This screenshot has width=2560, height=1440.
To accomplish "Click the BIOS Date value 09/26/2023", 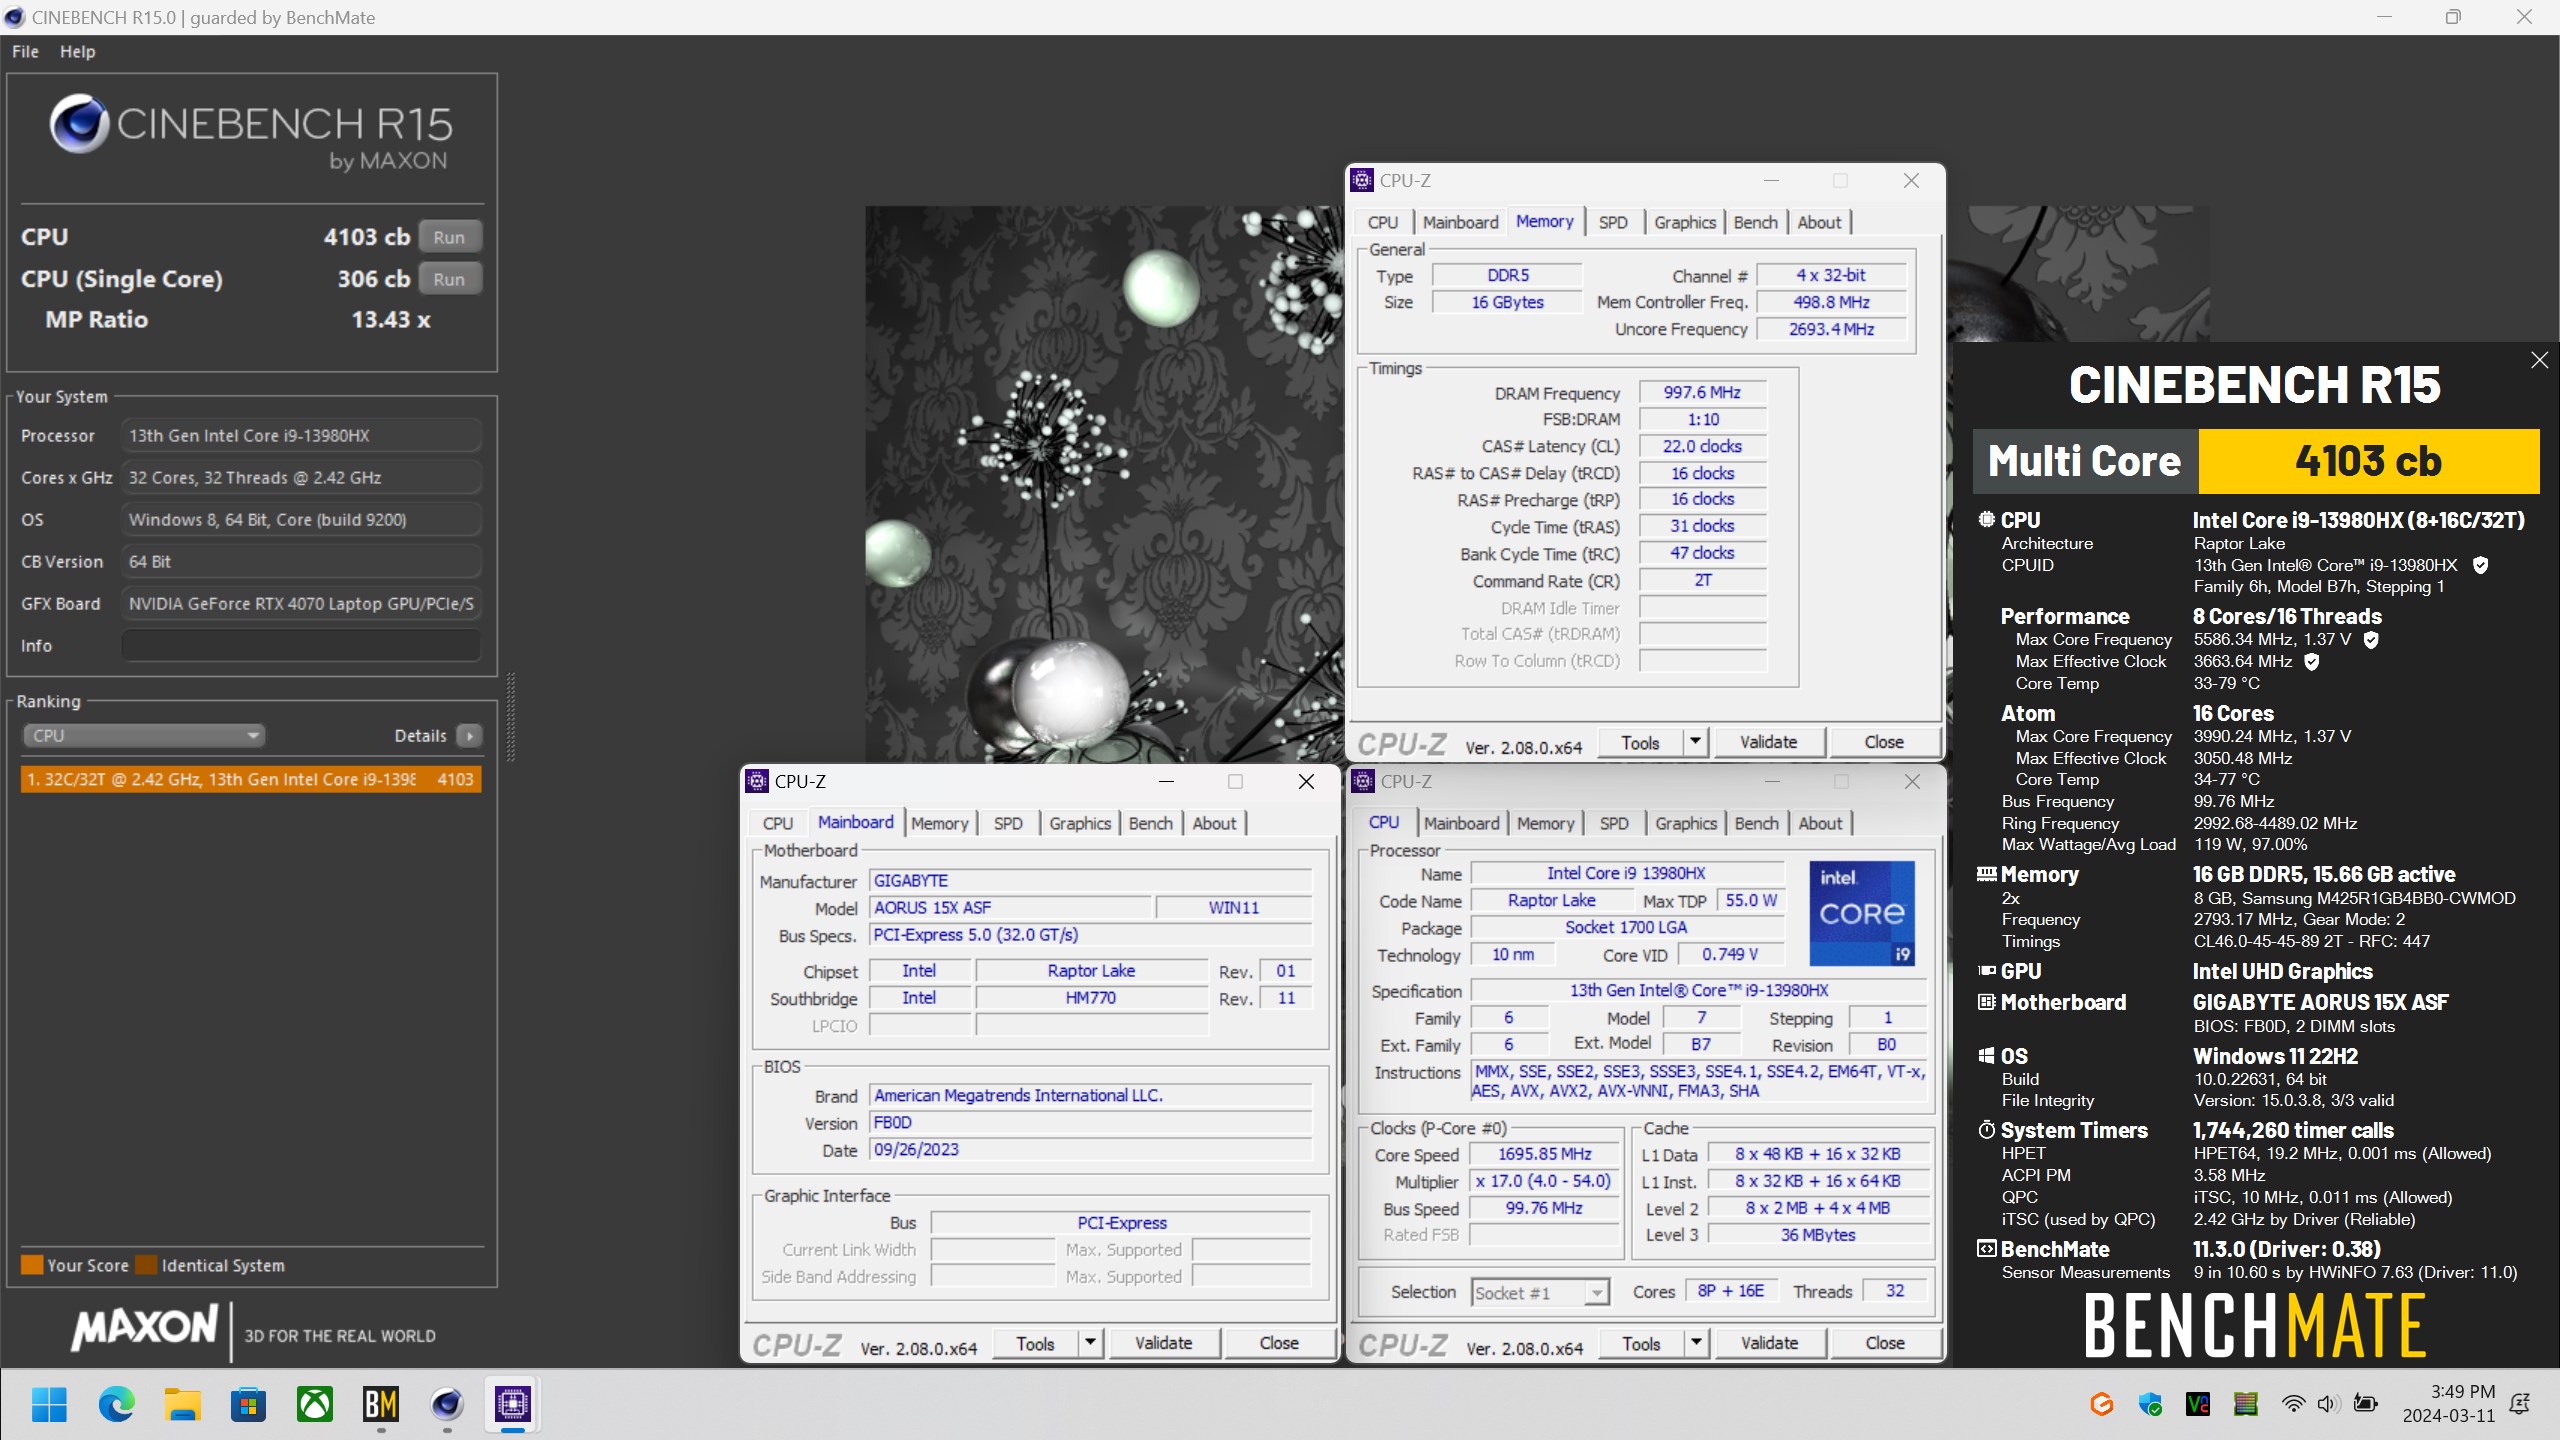I will pyautogui.click(x=1090, y=1150).
